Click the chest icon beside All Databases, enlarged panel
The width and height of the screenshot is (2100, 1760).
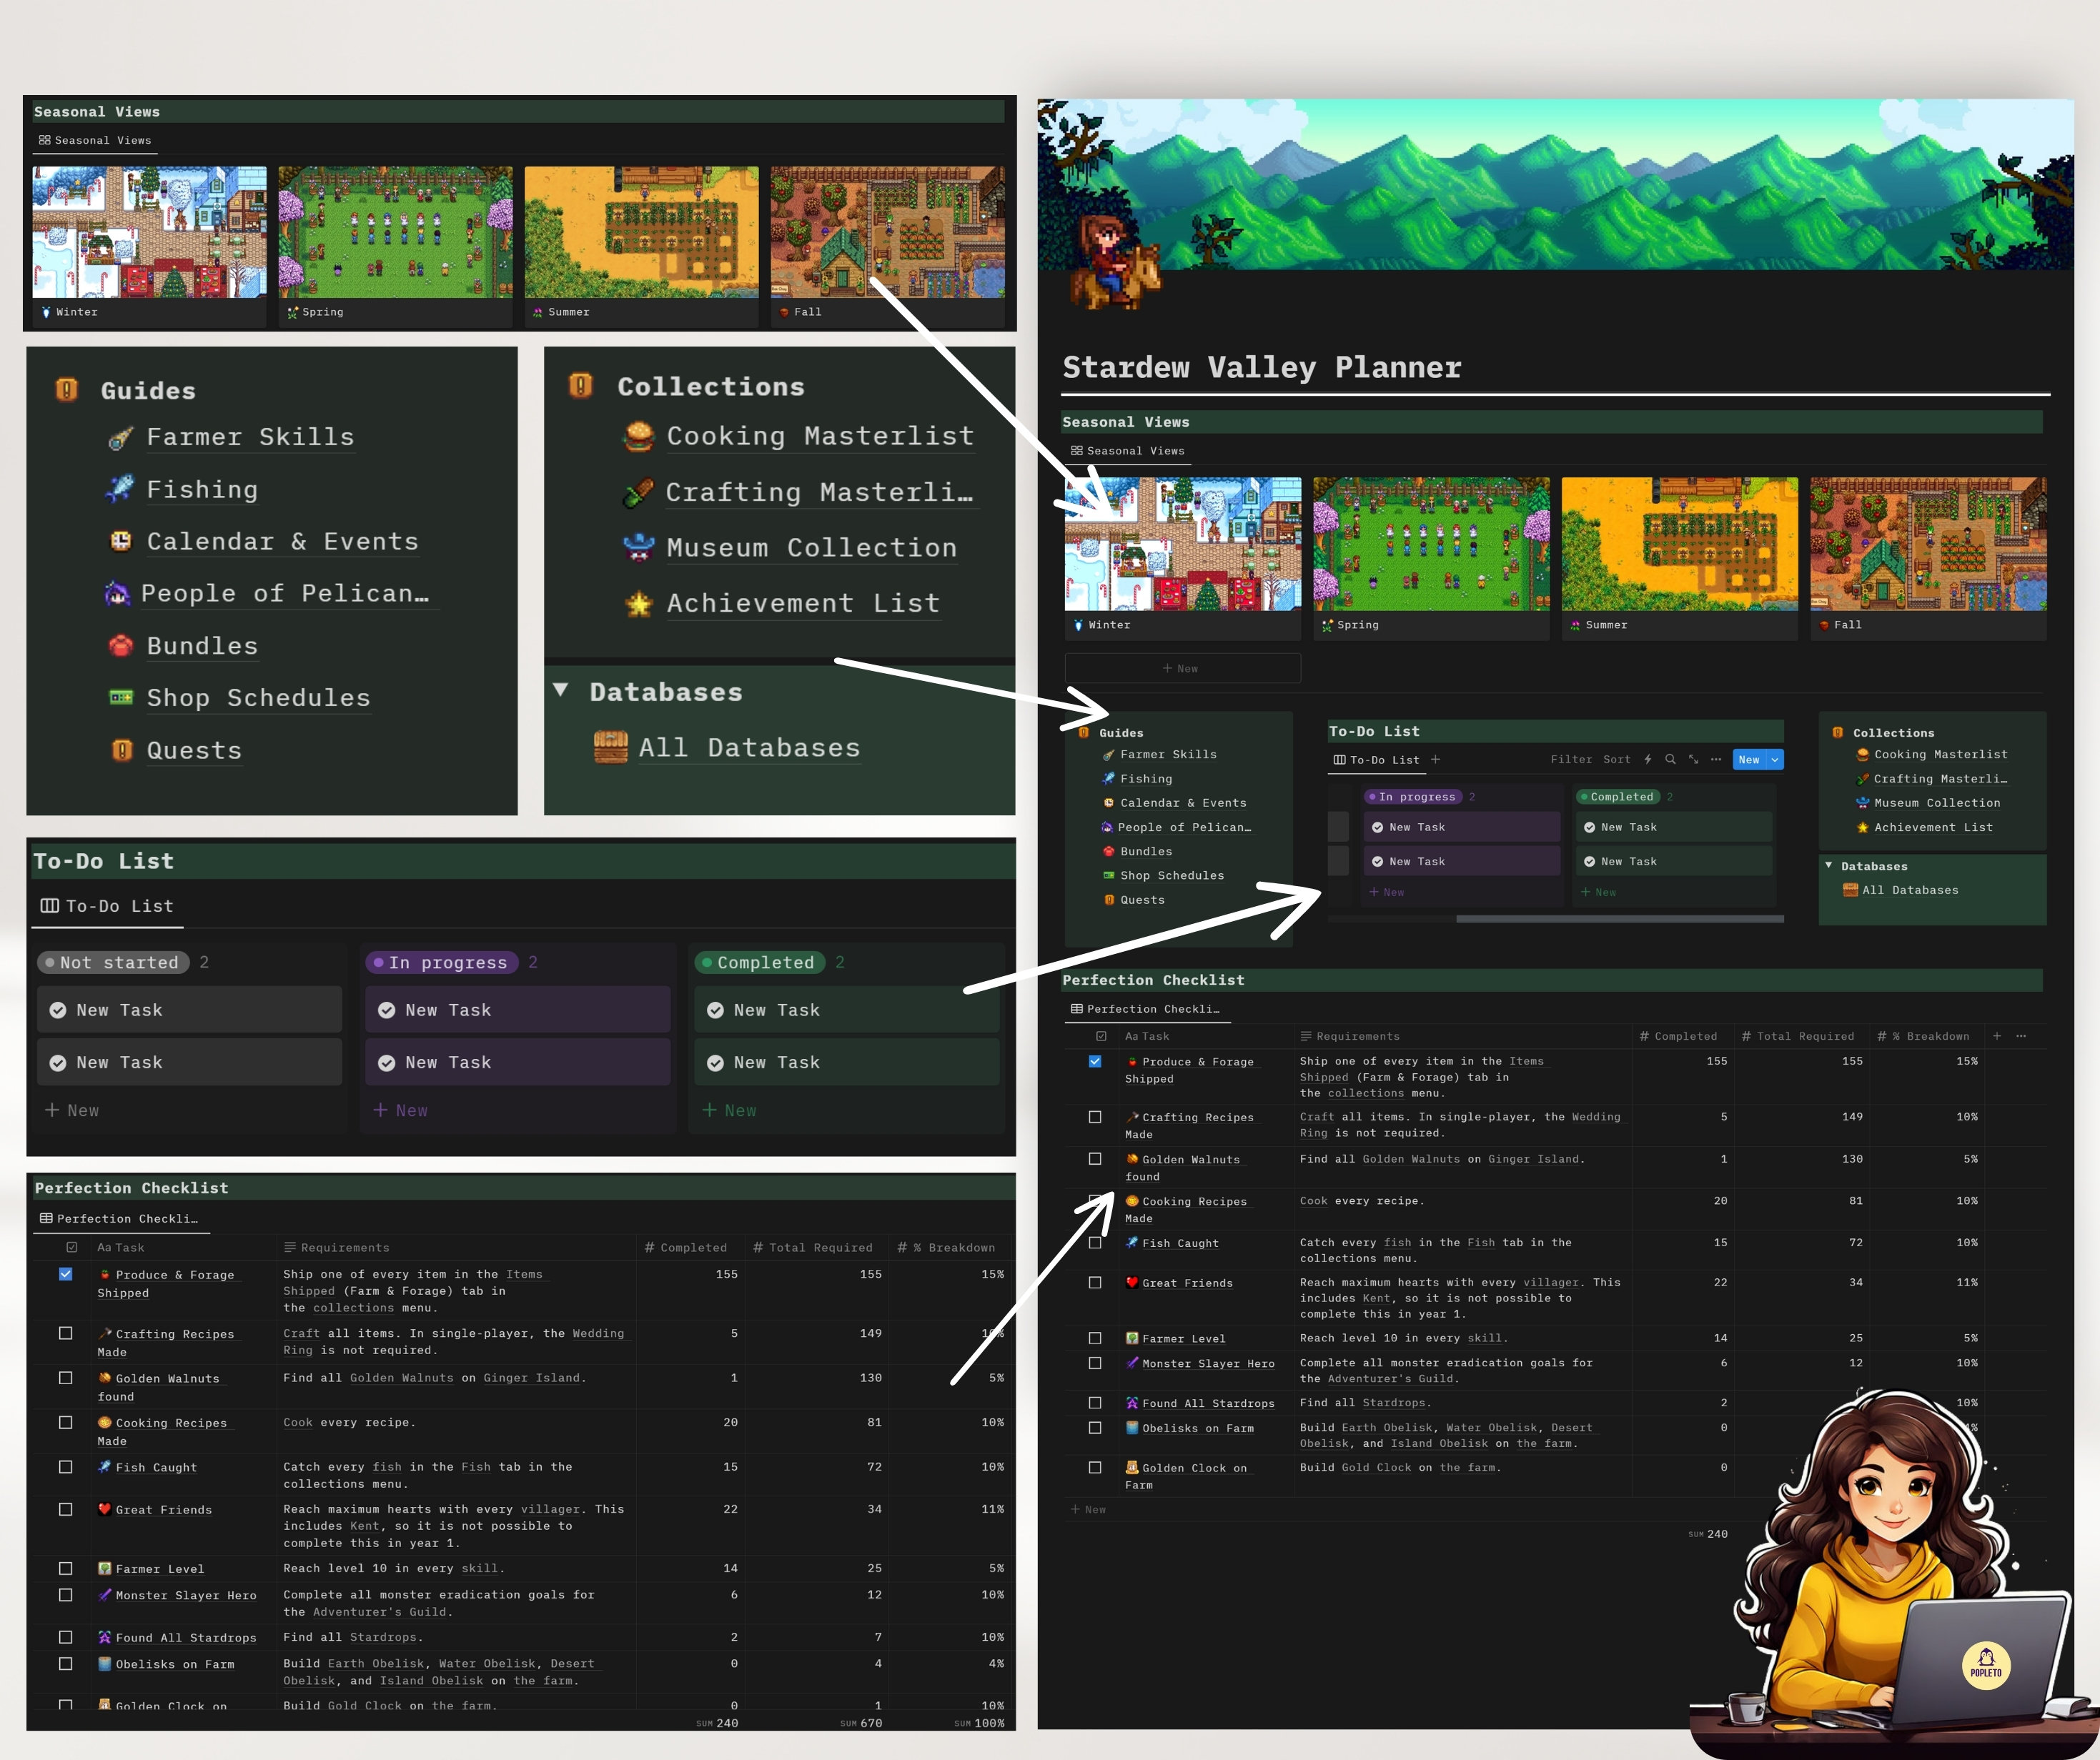pyautogui.click(x=611, y=748)
